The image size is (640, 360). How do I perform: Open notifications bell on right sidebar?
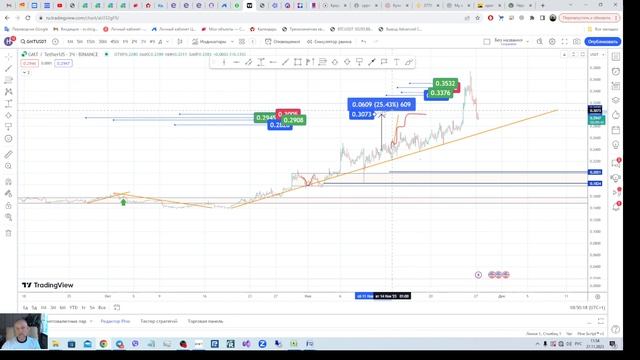click(616, 207)
